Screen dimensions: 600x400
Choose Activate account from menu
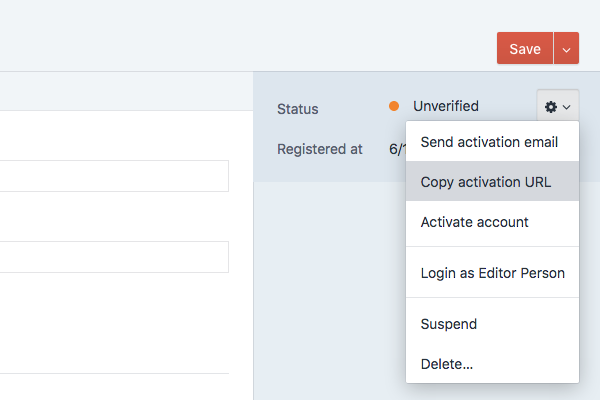point(492,222)
